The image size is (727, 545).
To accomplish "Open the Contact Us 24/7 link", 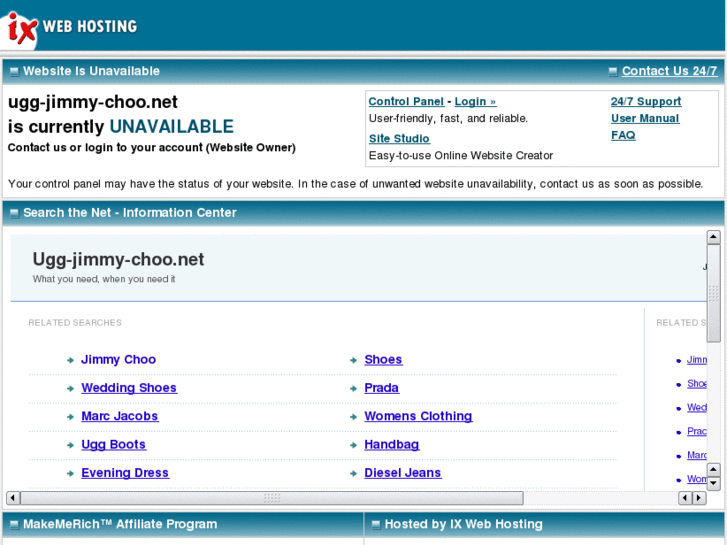I will click(669, 71).
